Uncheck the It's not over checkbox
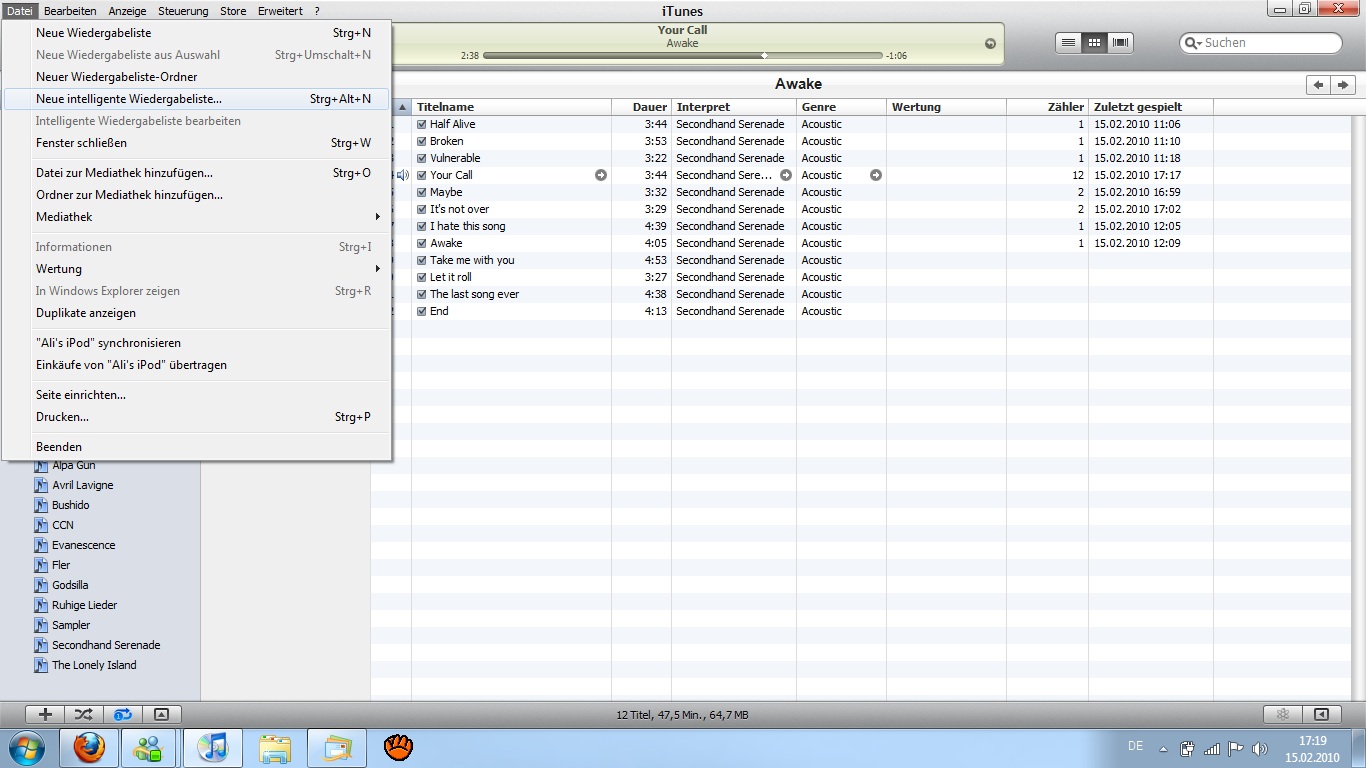This screenshot has width=1366, height=768. coord(421,209)
